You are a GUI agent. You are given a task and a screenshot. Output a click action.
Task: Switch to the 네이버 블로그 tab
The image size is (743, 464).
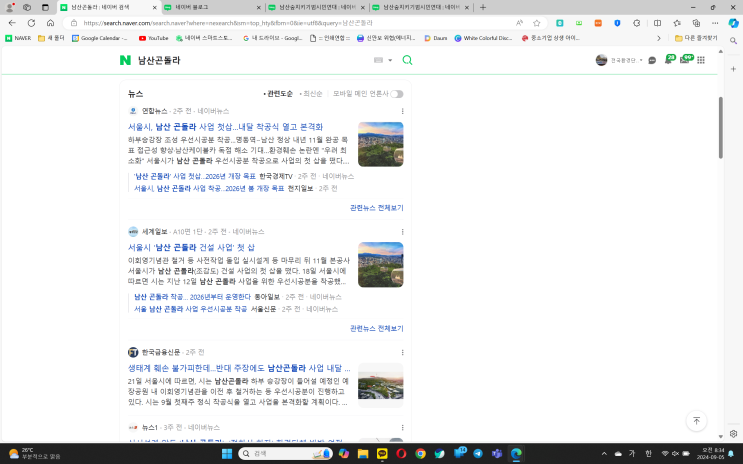(212, 8)
